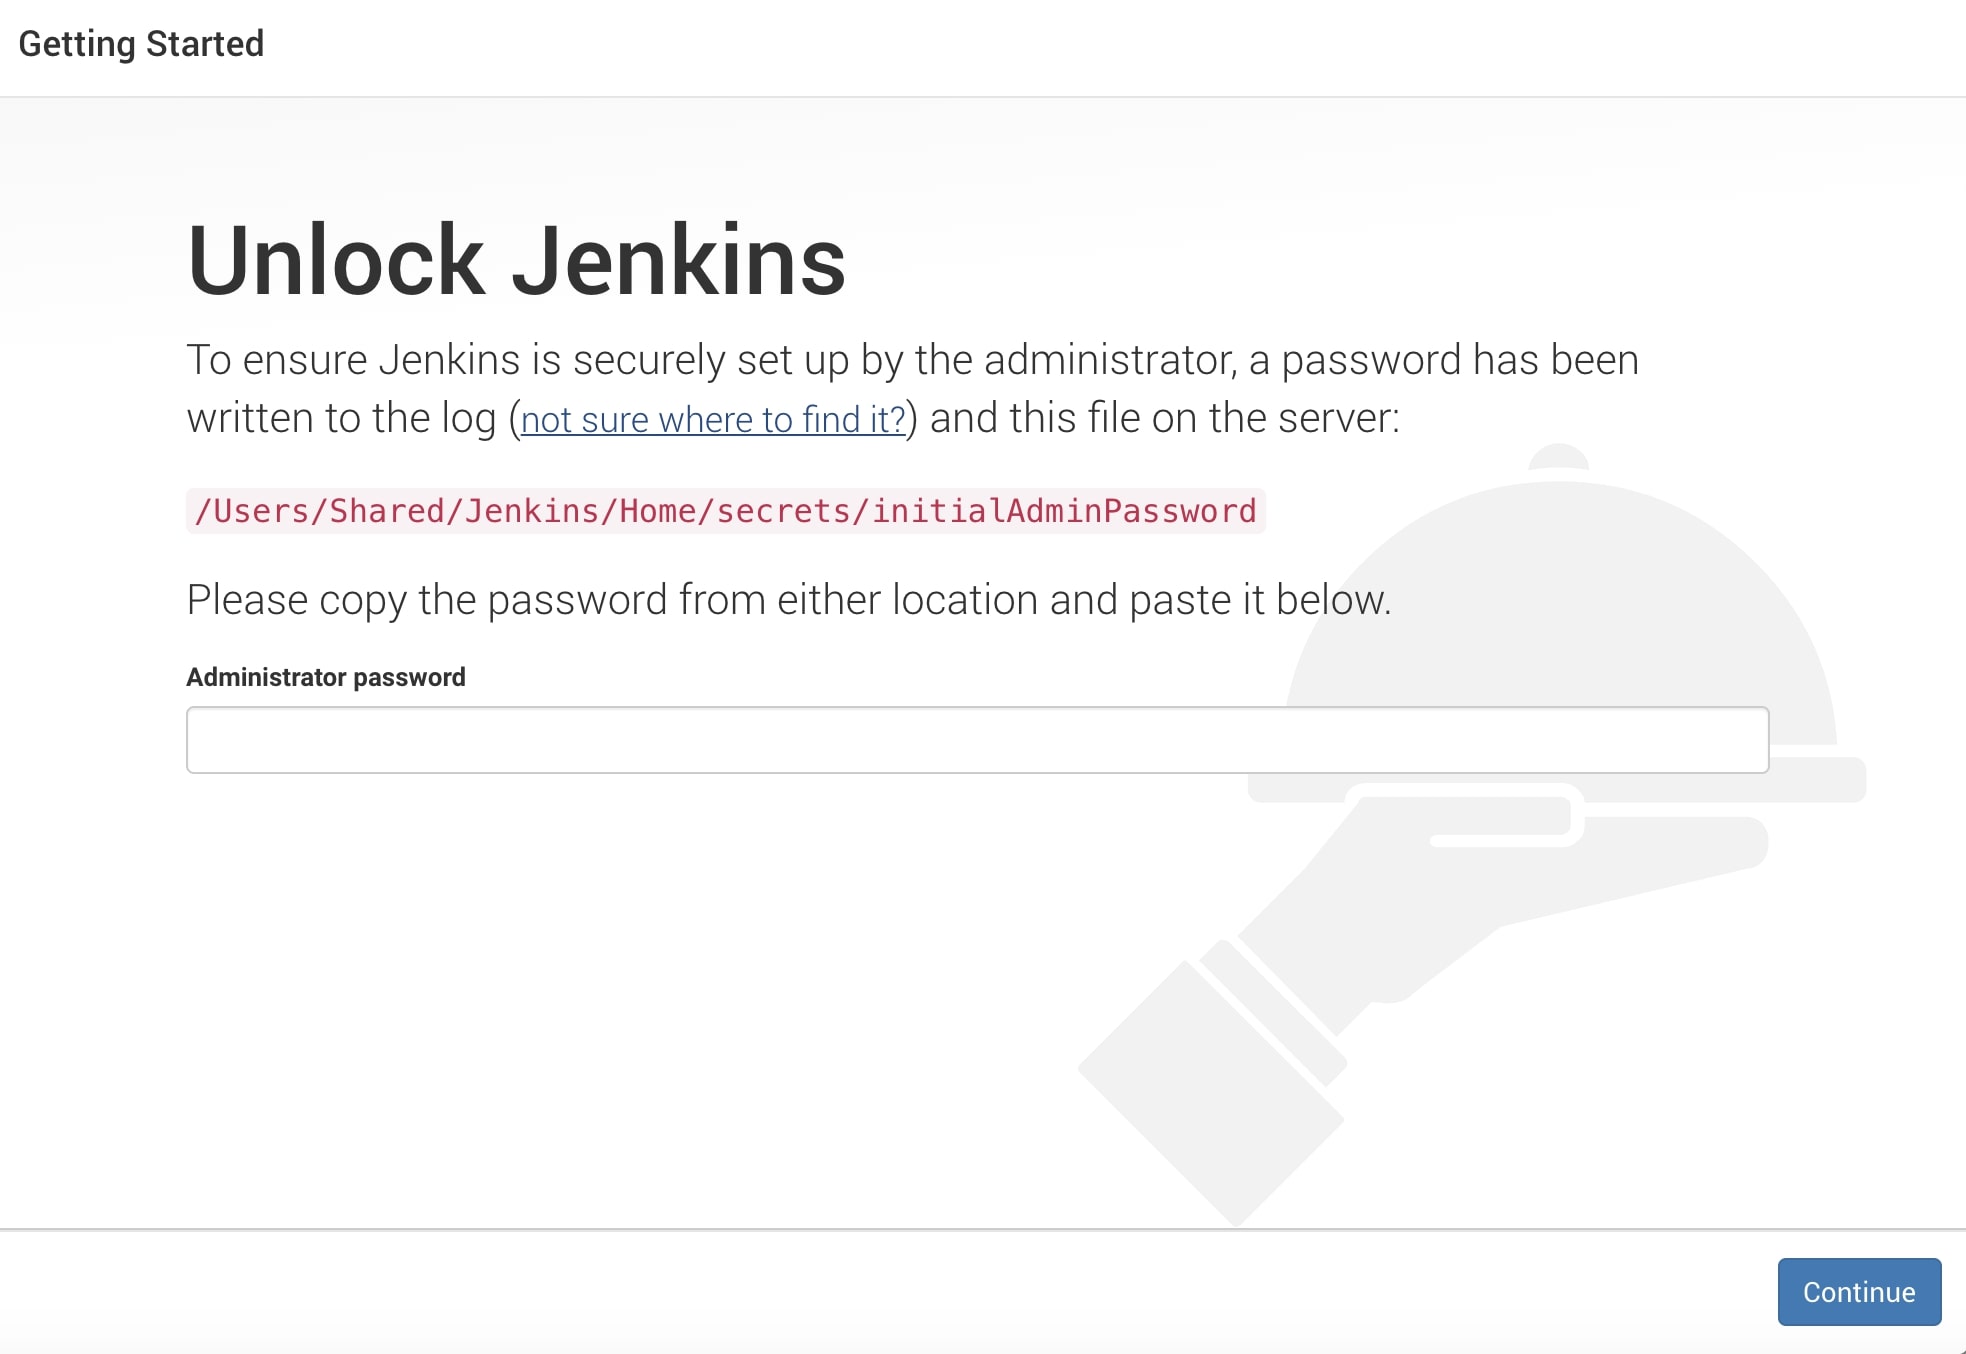
Task: Click the "Administrator password" field label
Action: pos(325,677)
